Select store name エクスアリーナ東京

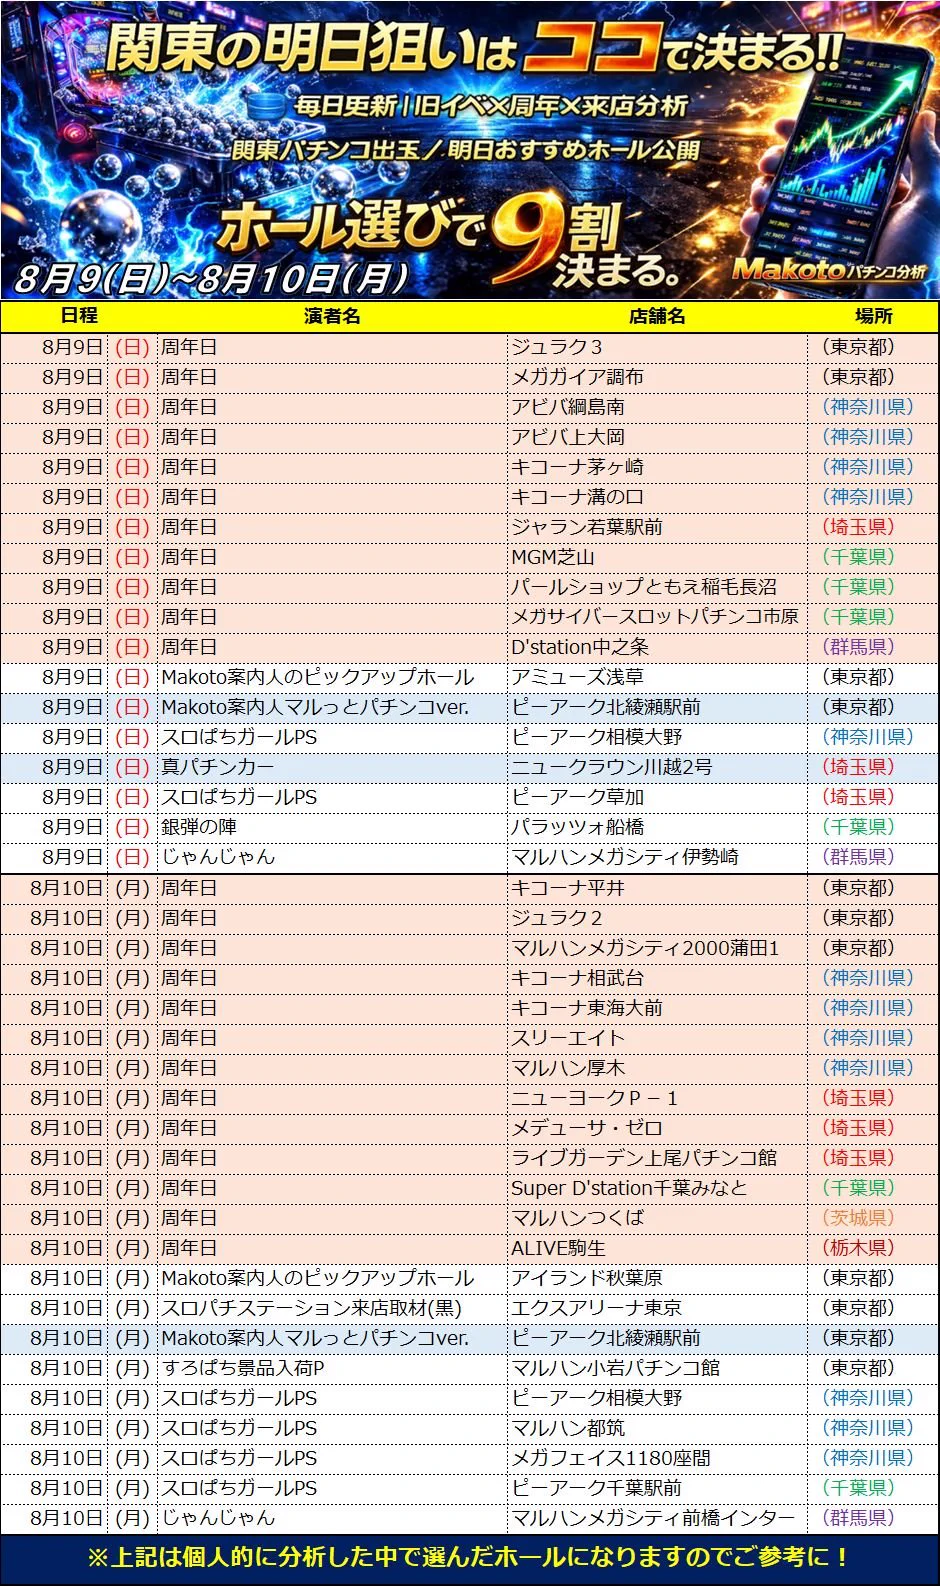pos(596,1308)
